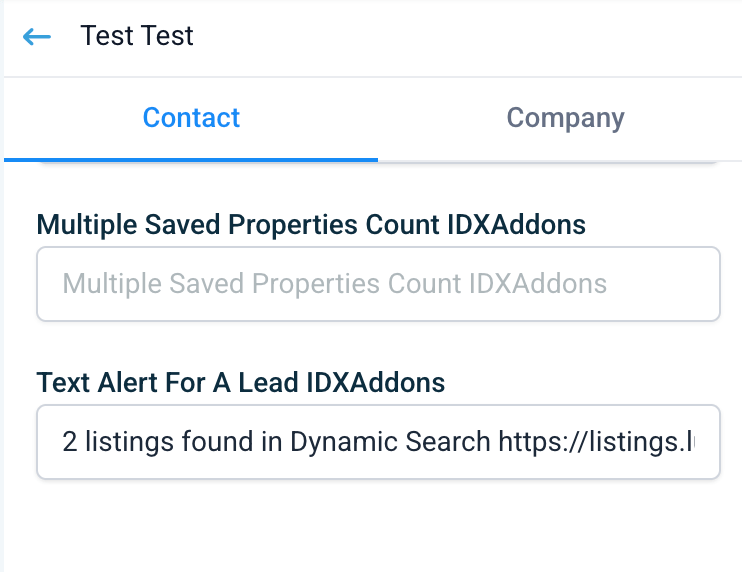742x572 pixels.
Task: Click the word "Company" in the tab bar
Action: pyautogui.click(x=565, y=118)
